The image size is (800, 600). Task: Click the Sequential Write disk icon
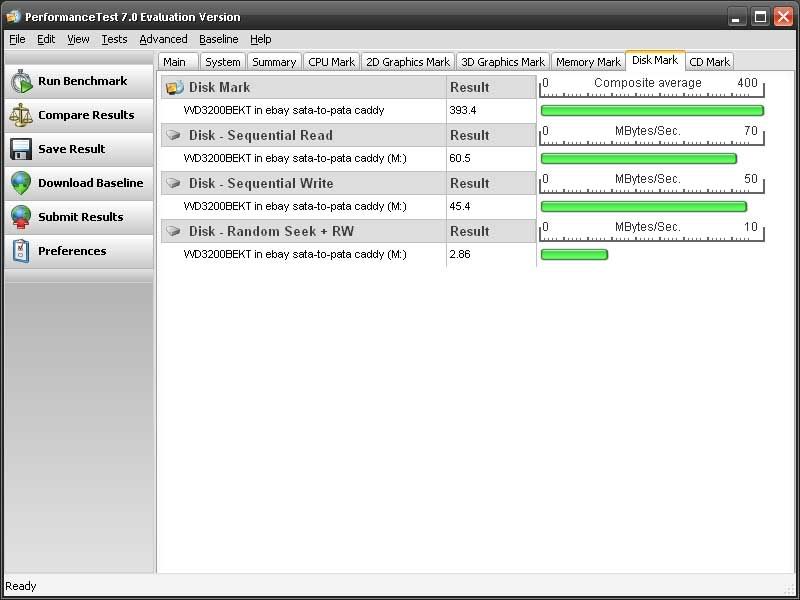coord(174,183)
